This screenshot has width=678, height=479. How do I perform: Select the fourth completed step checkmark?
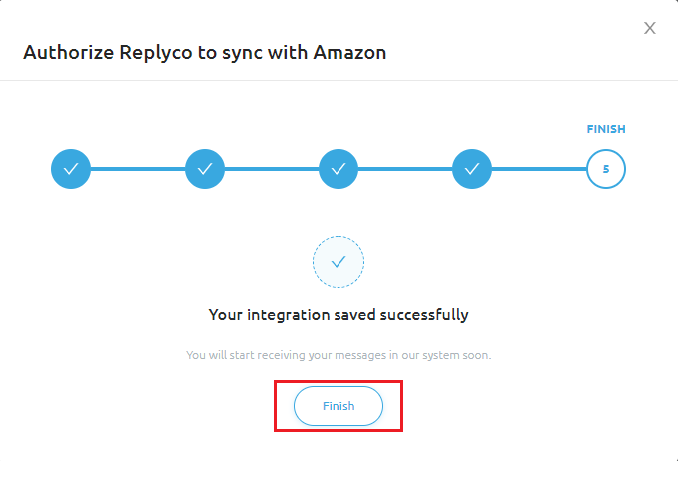click(472, 169)
